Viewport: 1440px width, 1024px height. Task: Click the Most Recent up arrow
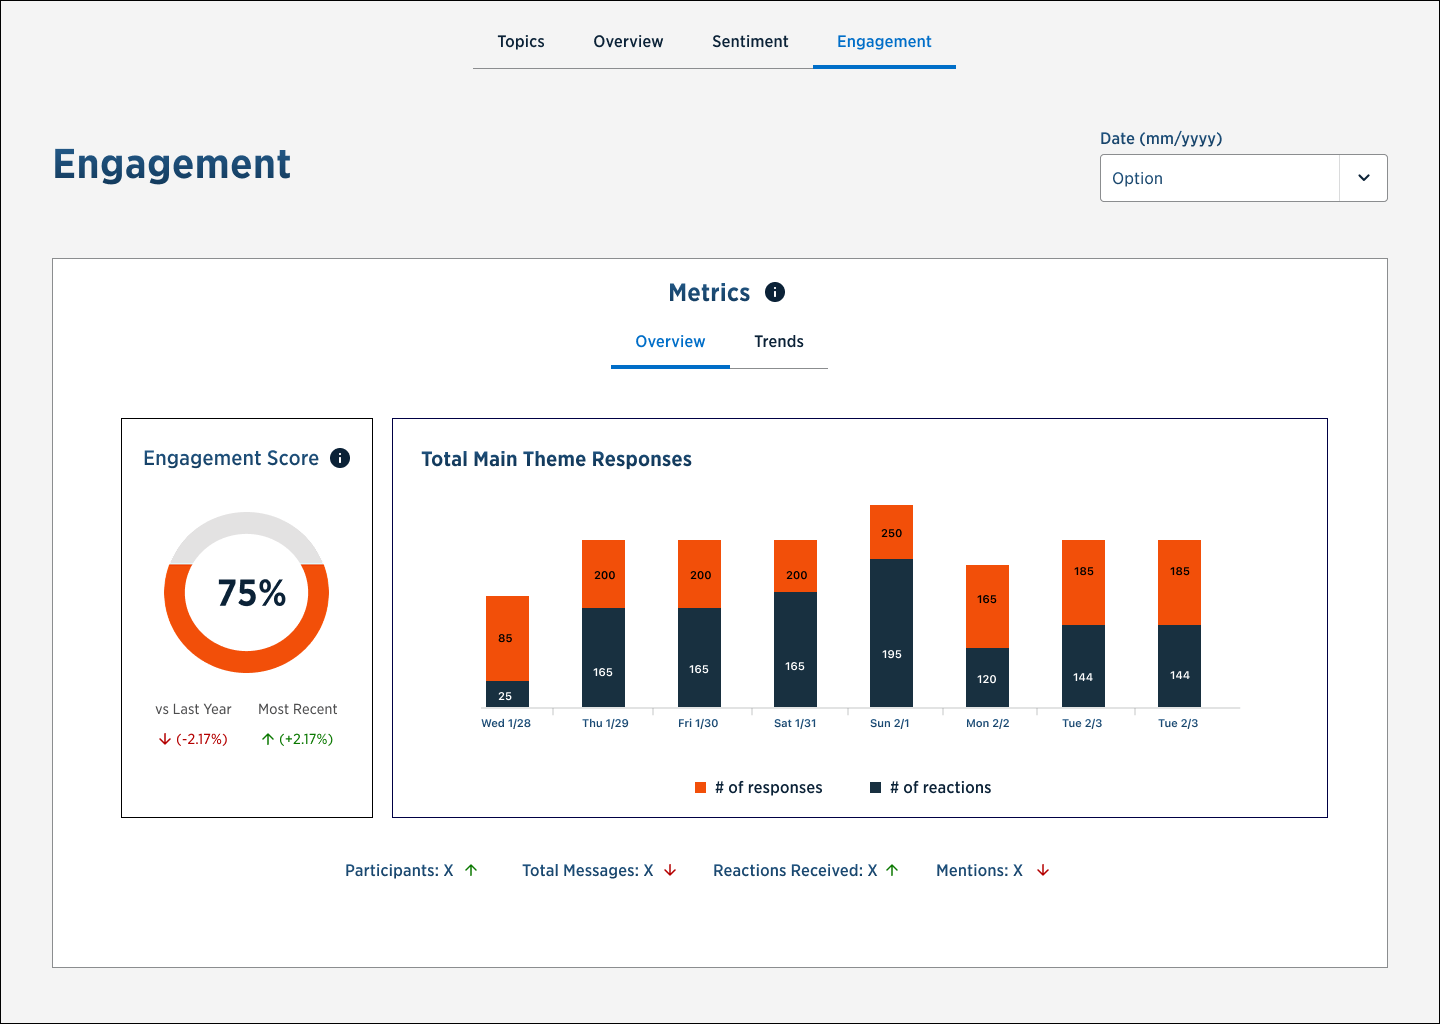(268, 740)
